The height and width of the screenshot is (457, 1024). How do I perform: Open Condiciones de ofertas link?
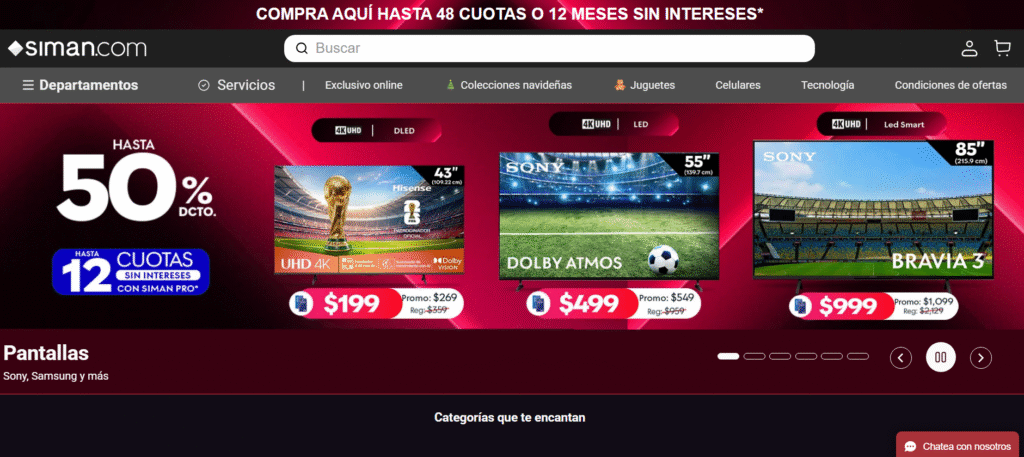pyautogui.click(x=951, y=86)
